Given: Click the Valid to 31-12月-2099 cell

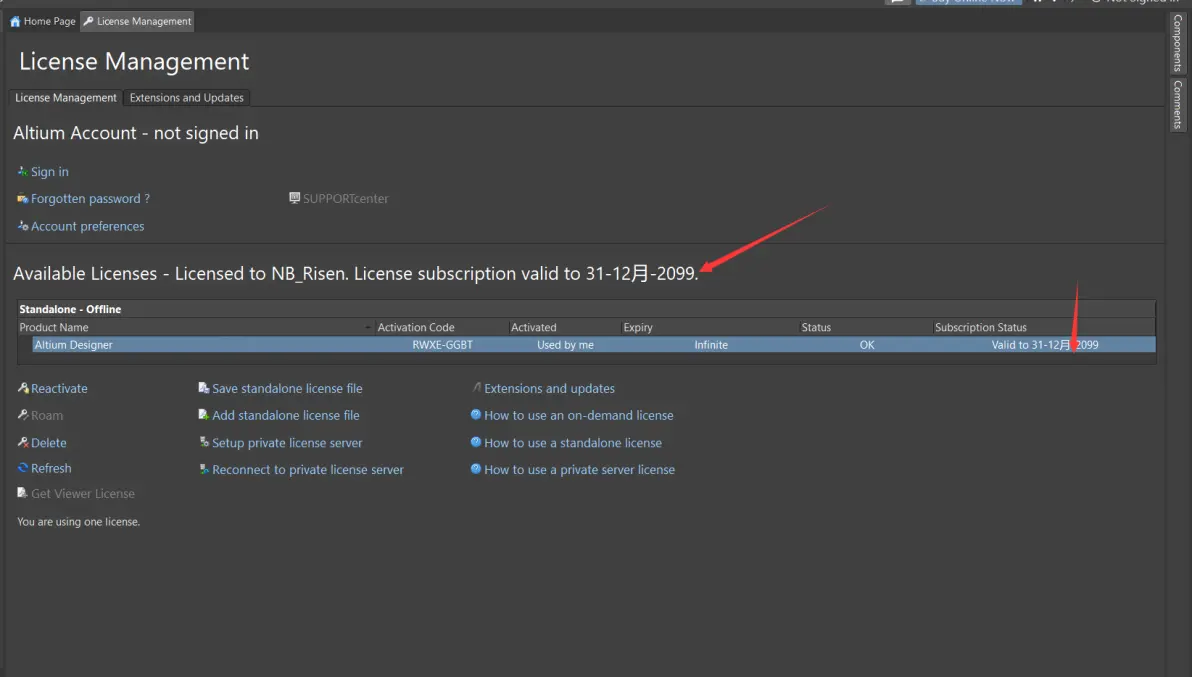Looking at the screenshot, I should 1045,345.
